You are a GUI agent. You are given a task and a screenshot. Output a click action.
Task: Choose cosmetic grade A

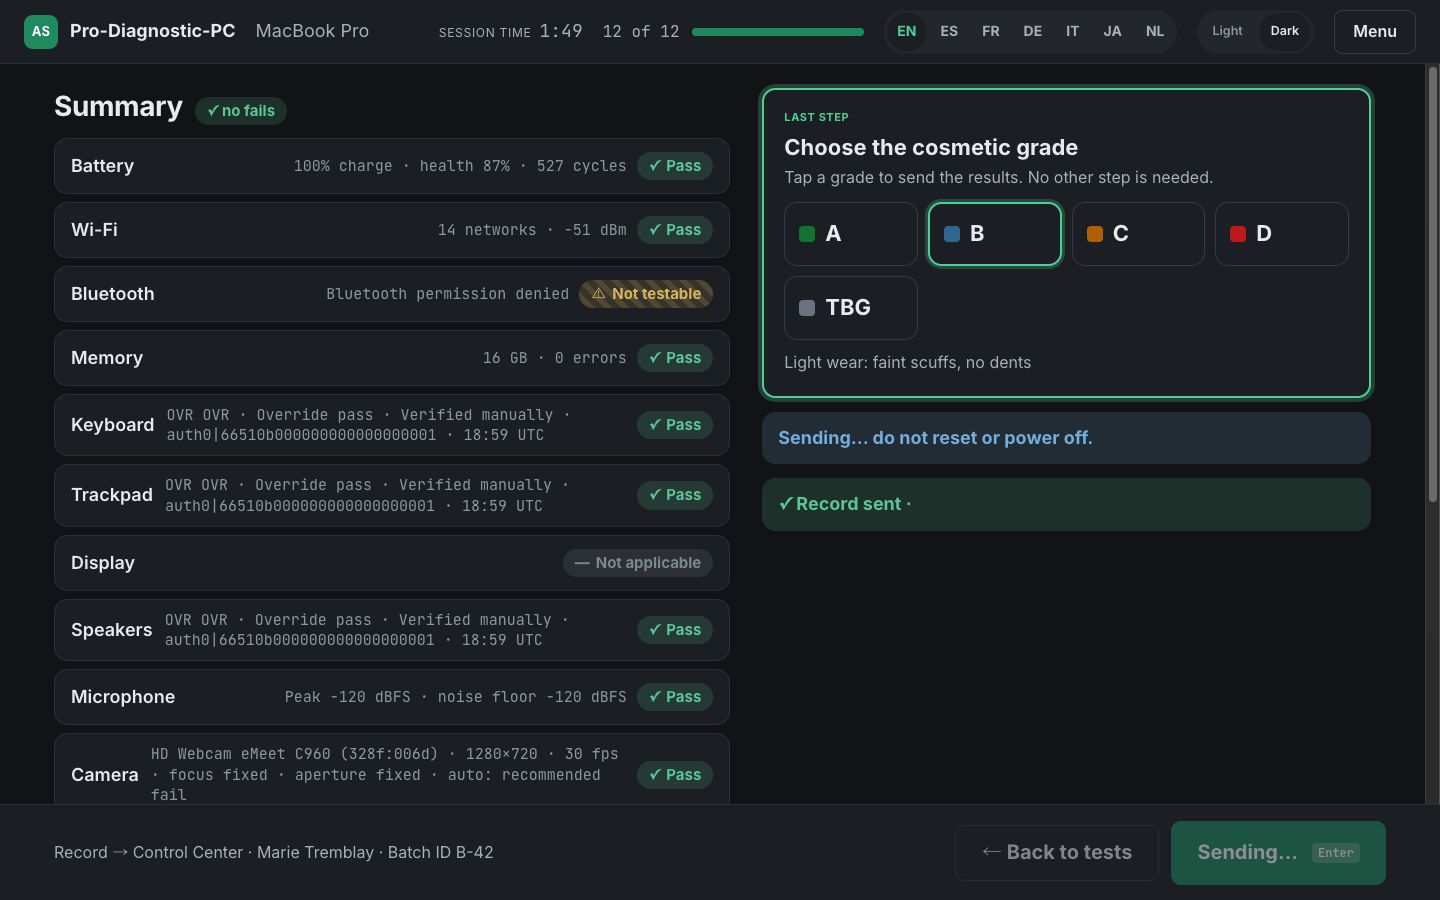pos(851,234)
